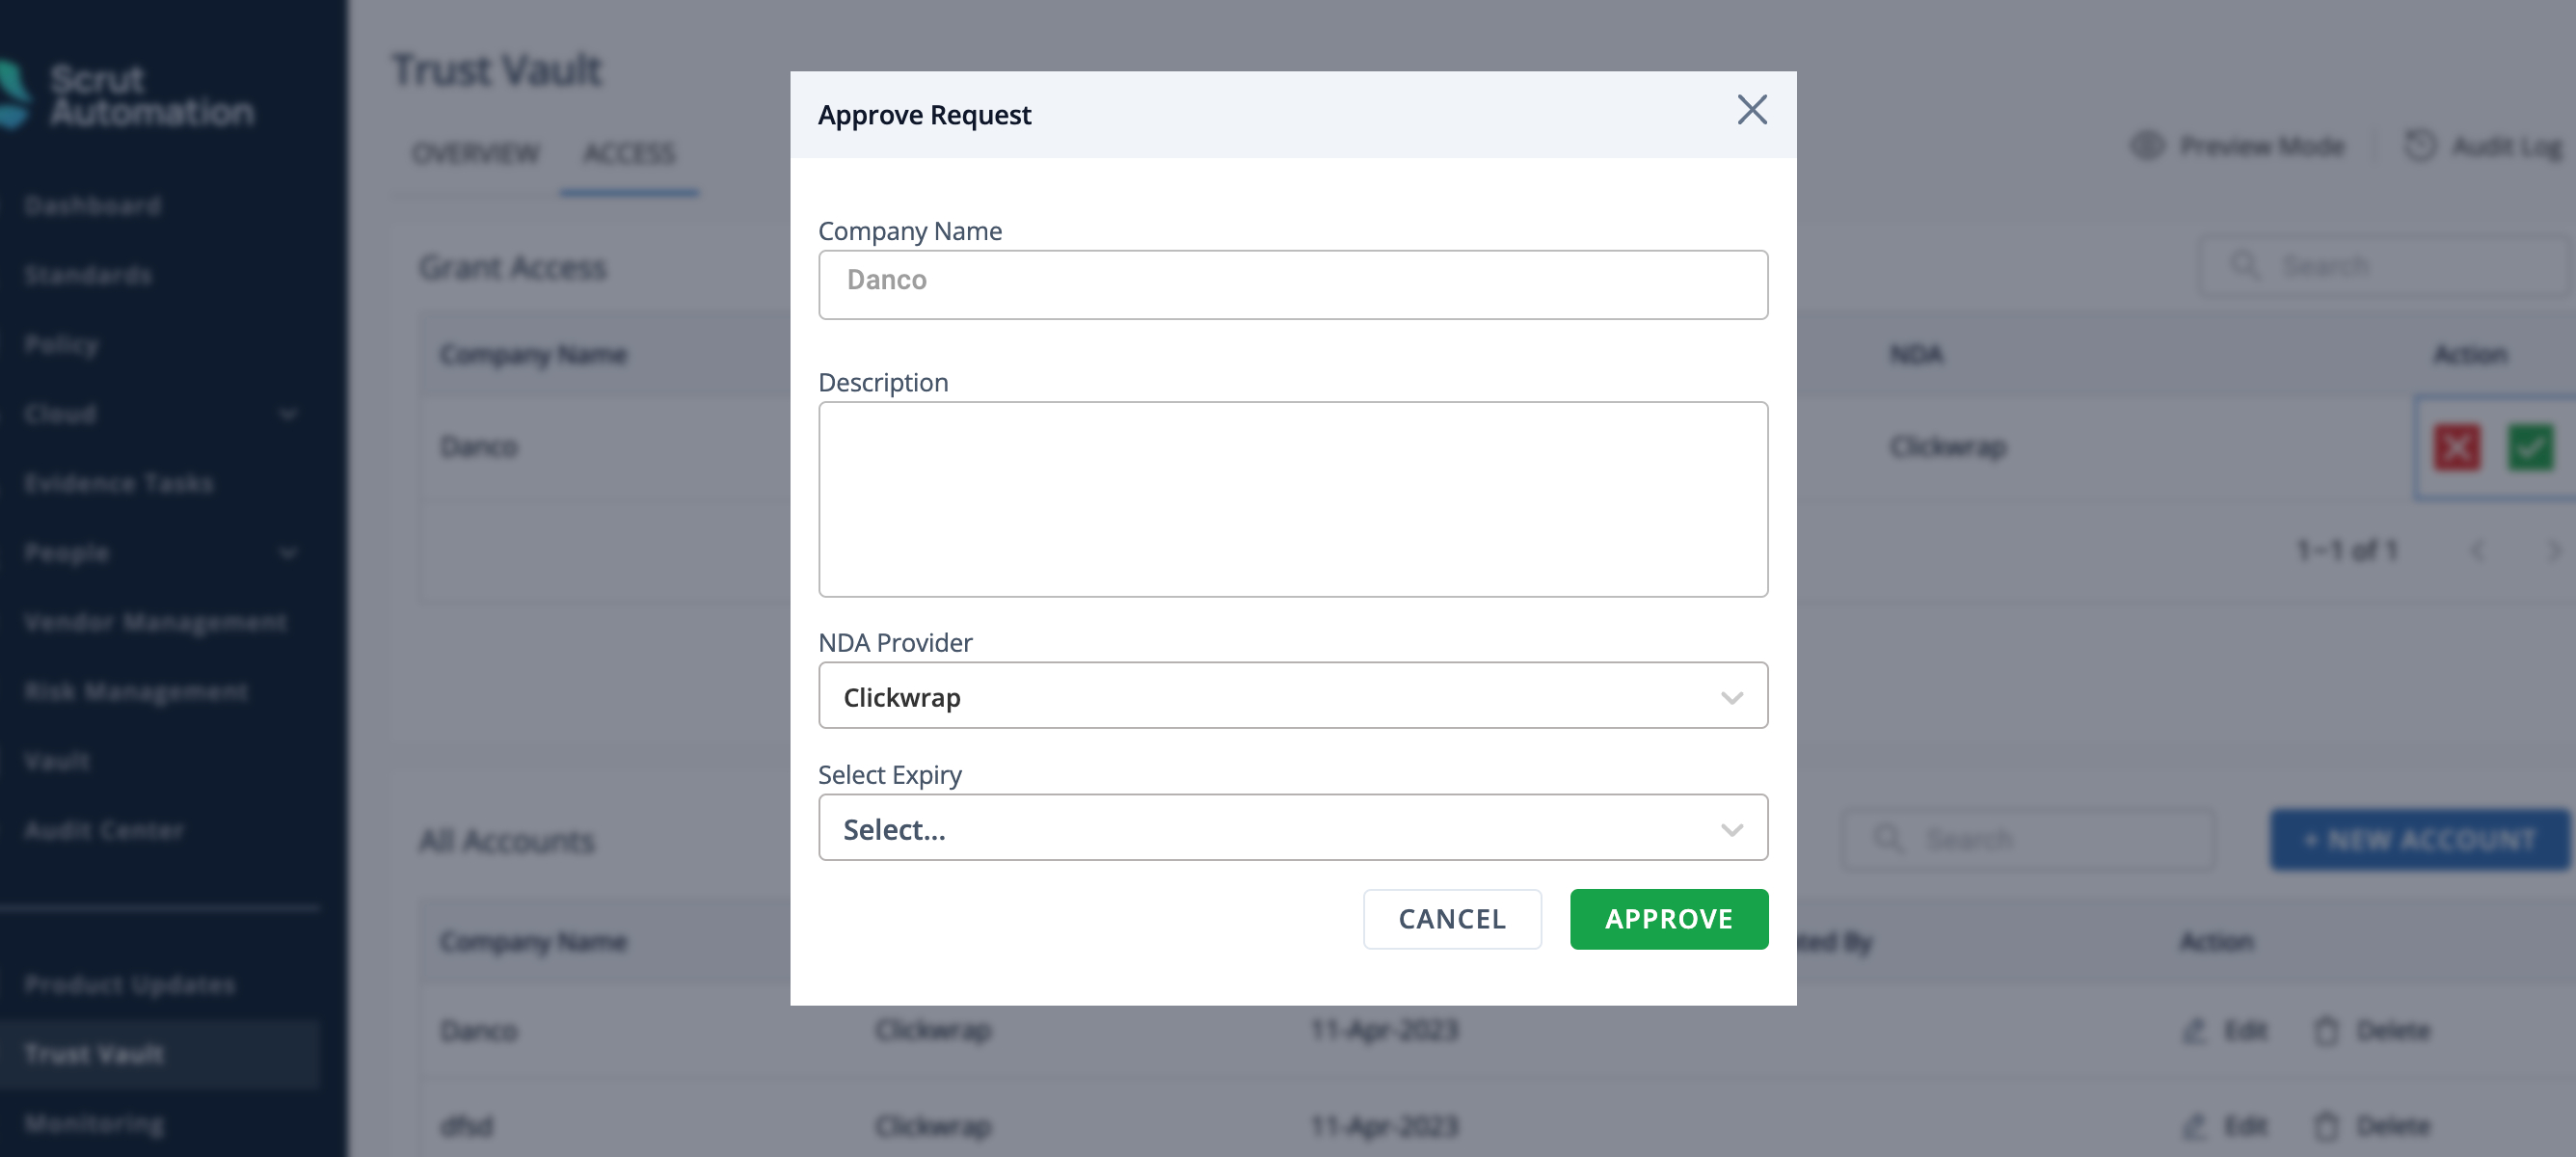Open the Select Expiry dropdown

pos(1293,828)
